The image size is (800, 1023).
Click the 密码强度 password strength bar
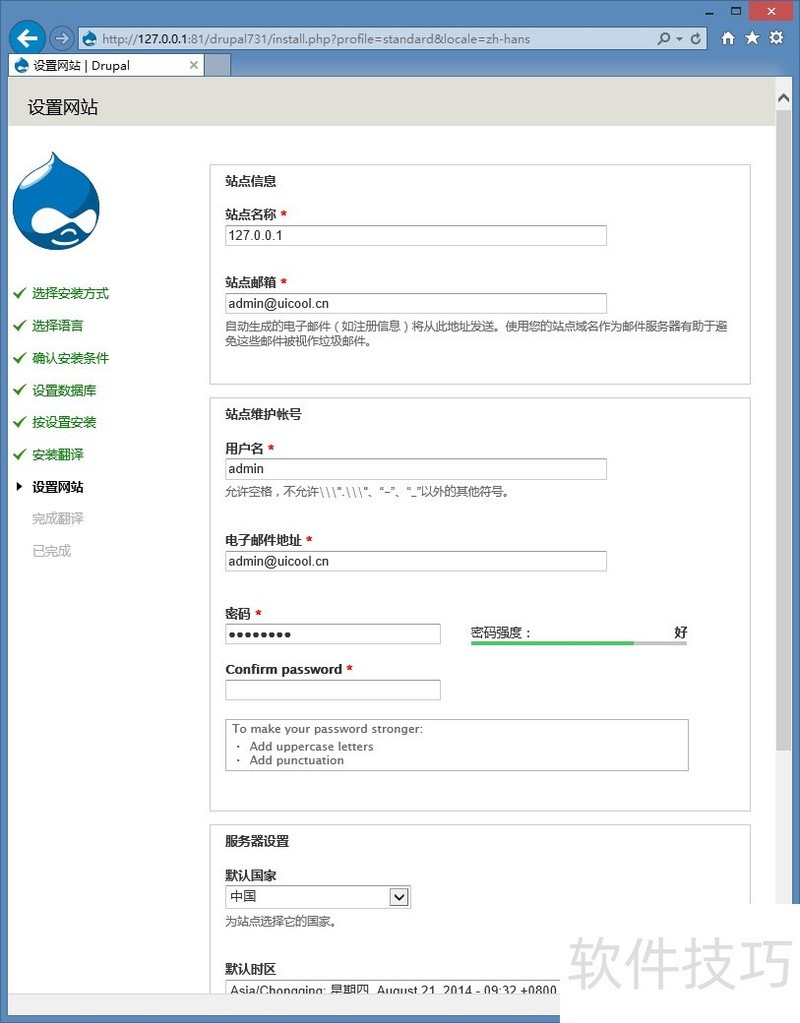[x=578, y=641]
